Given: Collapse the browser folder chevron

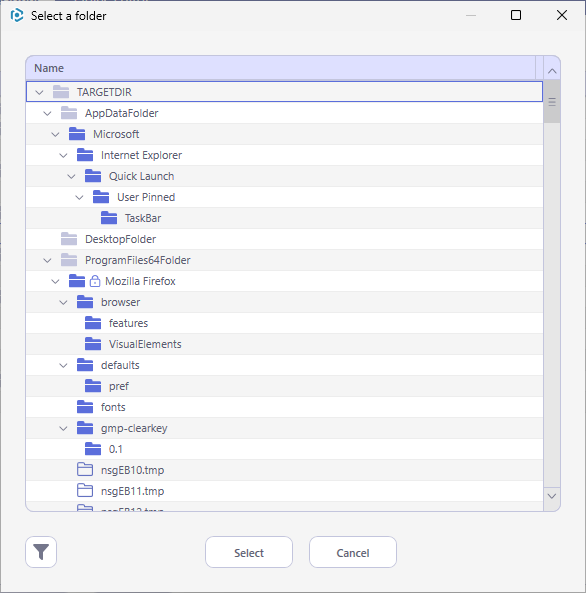Looking at the screenshot, I should point(63,303).
